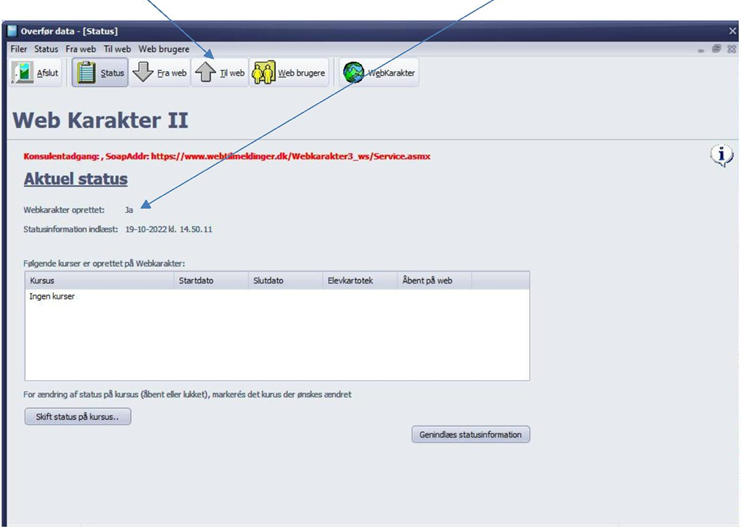The height and width of the screenshot is (532, 744).
Task: Sort by Slutdato column header
Action: point(286,280)
